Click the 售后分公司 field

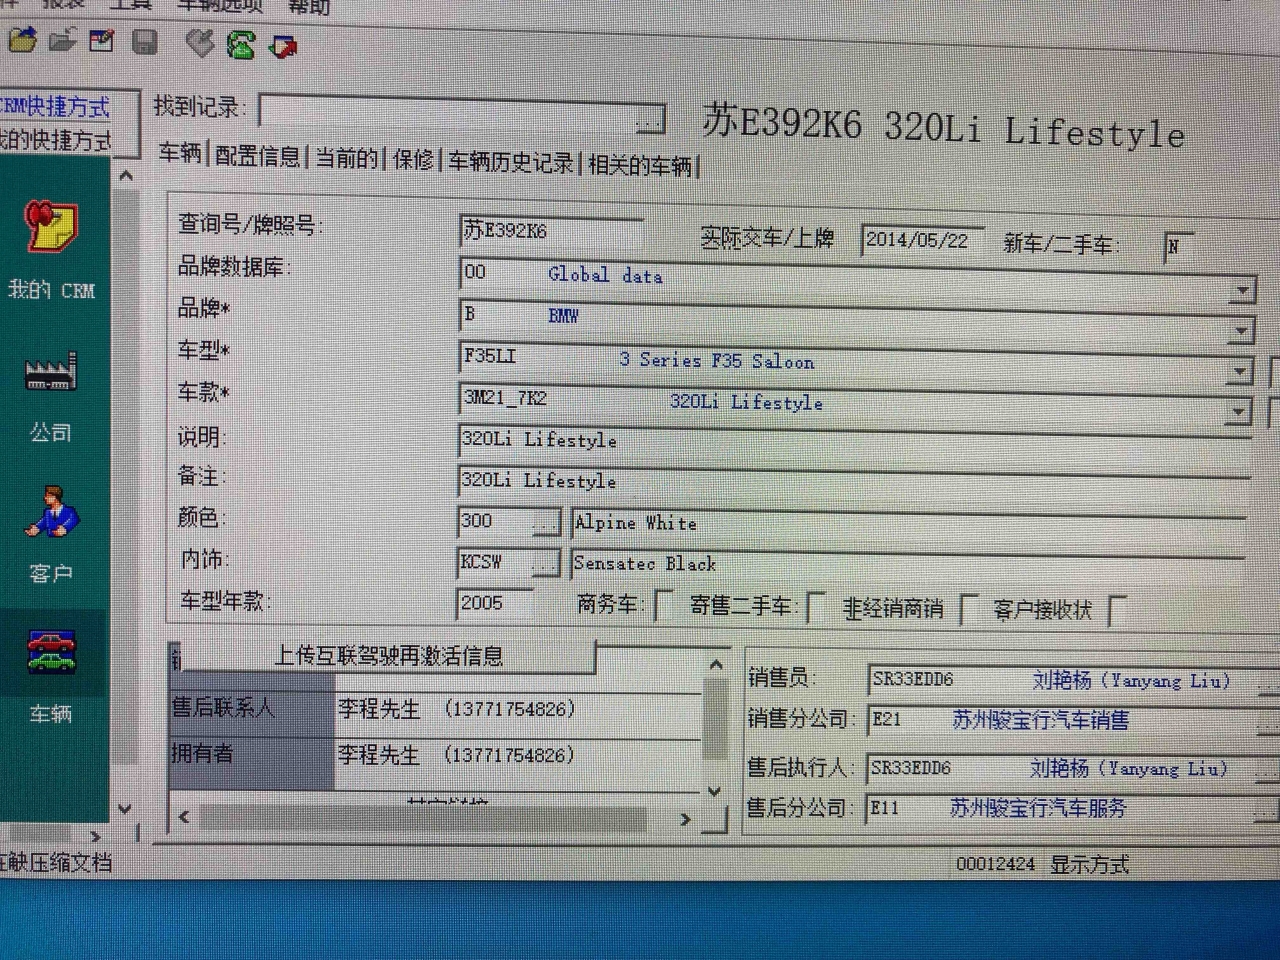[x=1072, y=808]
